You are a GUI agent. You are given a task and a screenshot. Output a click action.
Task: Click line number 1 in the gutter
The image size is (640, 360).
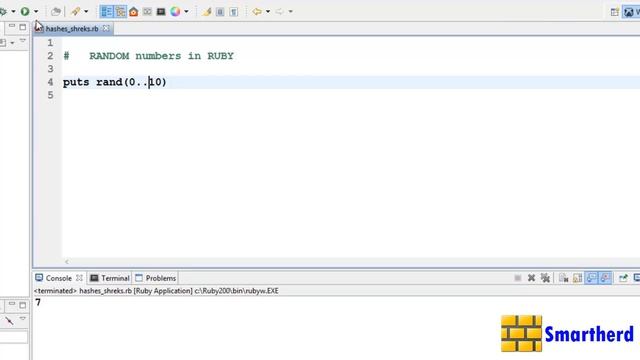click(50, 43)
